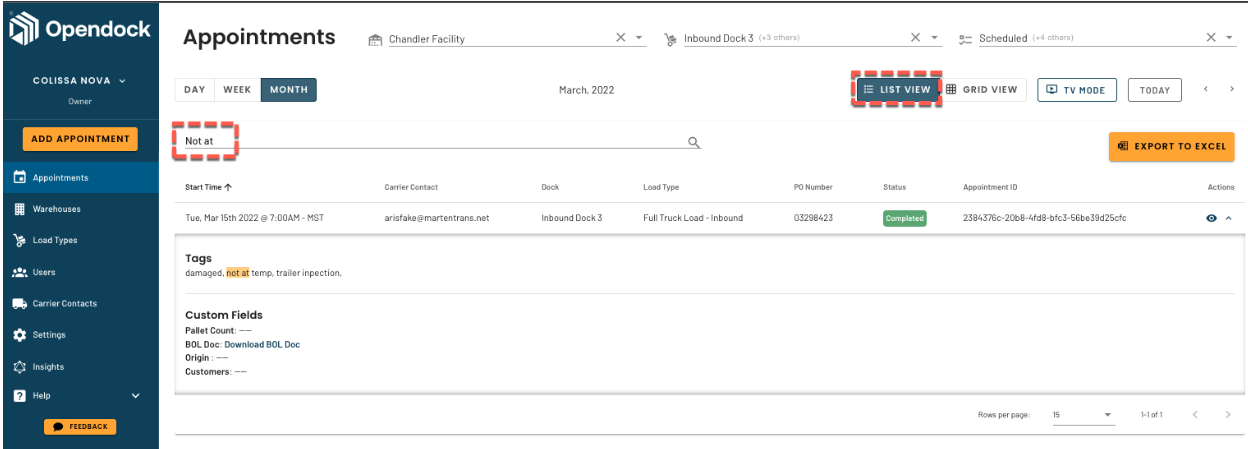The image size is (1248, 449).
Task: Click the forklift icon beside Inbound Dock 3
Action: pyautogui.click(x=671, y=39)
